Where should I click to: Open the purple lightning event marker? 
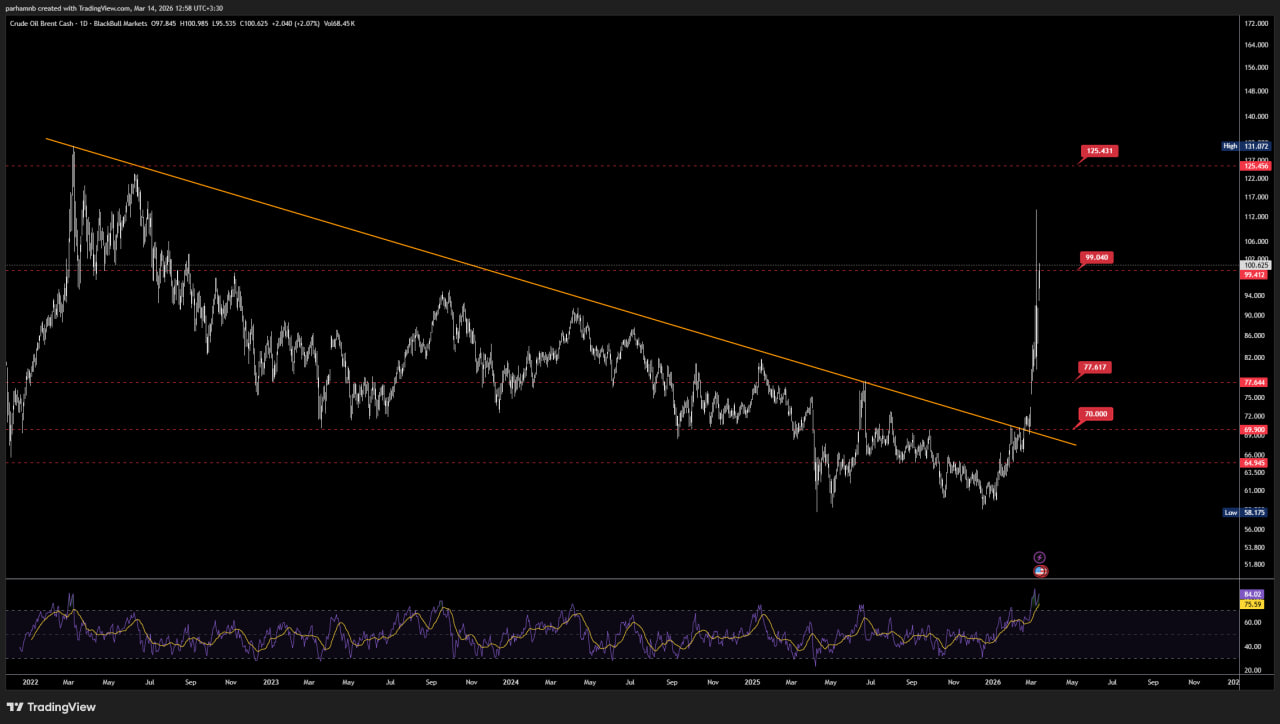(1039, 557)
